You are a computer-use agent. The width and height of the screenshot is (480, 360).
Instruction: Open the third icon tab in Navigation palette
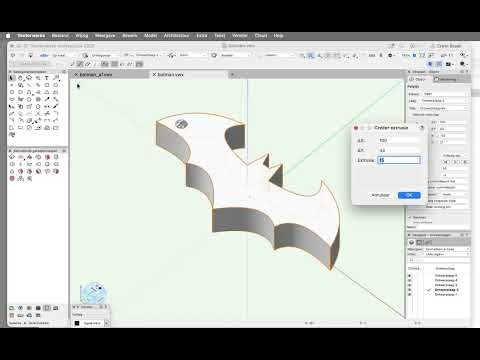click(x=427, y=242)
